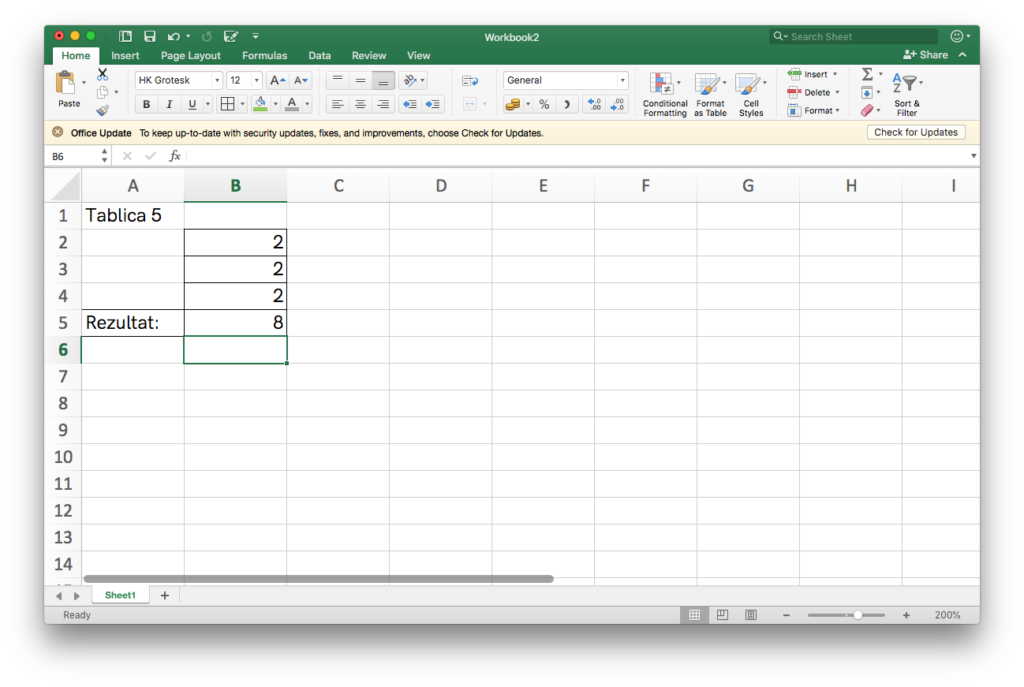
Task: Click the Cut scissors icon
Action: pos(102,75)
